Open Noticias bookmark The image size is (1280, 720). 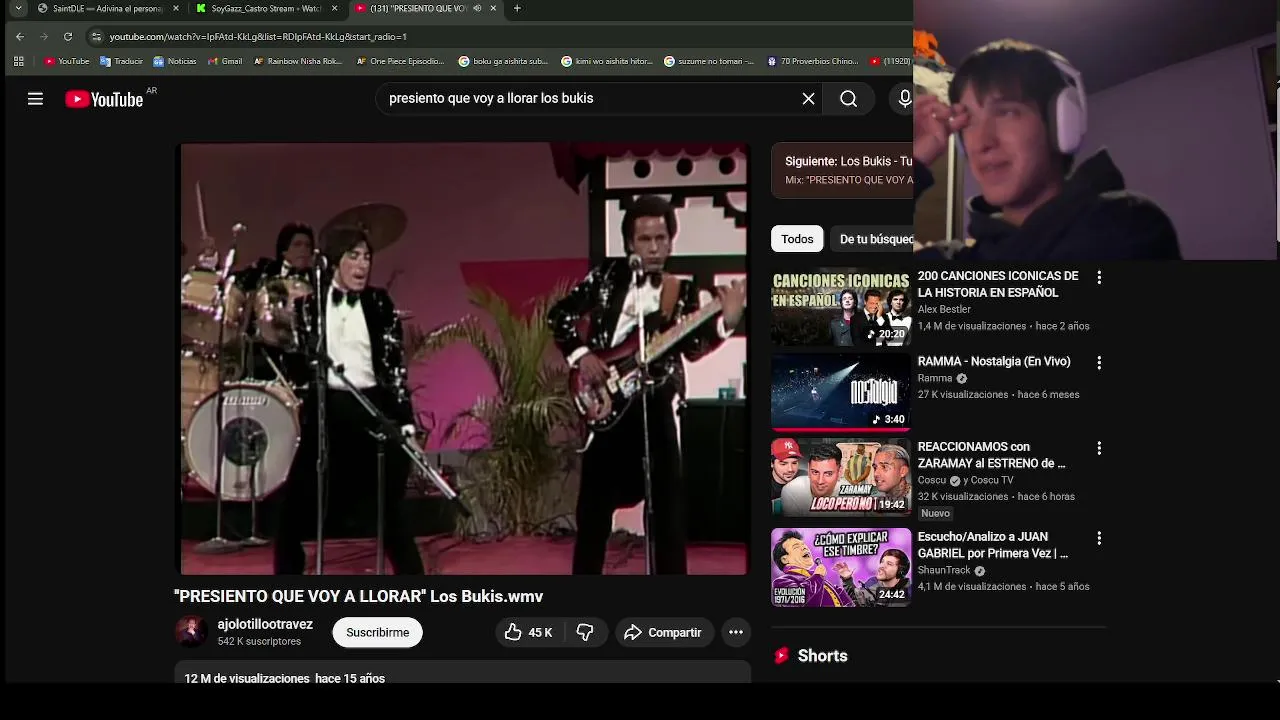point(174,61)
